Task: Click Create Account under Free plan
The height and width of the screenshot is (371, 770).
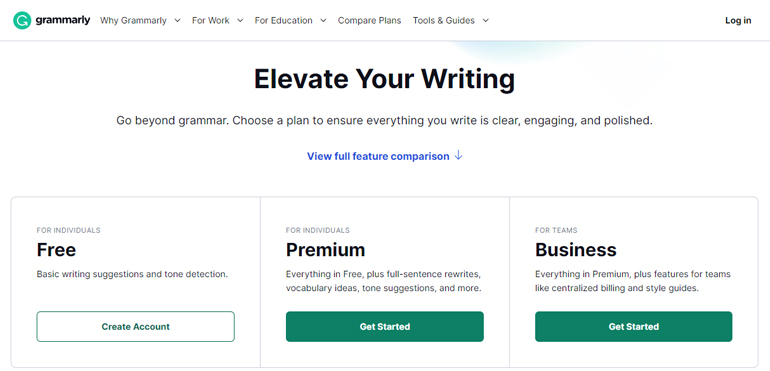Action: coord(136,326)
